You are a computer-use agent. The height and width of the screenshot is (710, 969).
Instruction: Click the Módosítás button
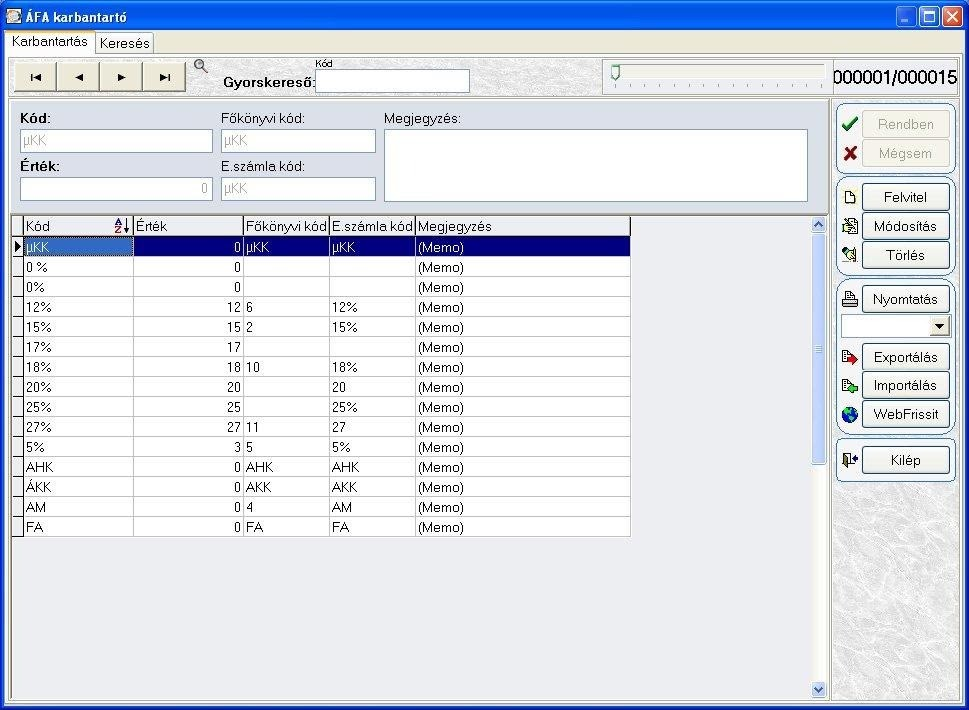905,226
